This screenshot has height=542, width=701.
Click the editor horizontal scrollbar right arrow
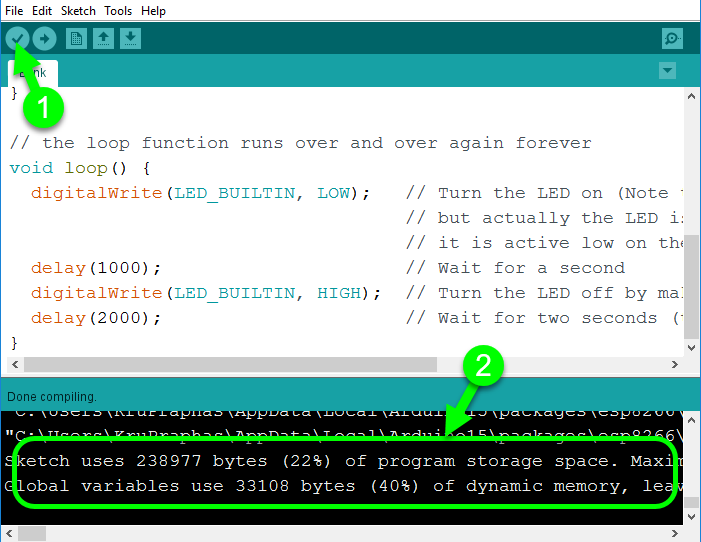[675, 364]
